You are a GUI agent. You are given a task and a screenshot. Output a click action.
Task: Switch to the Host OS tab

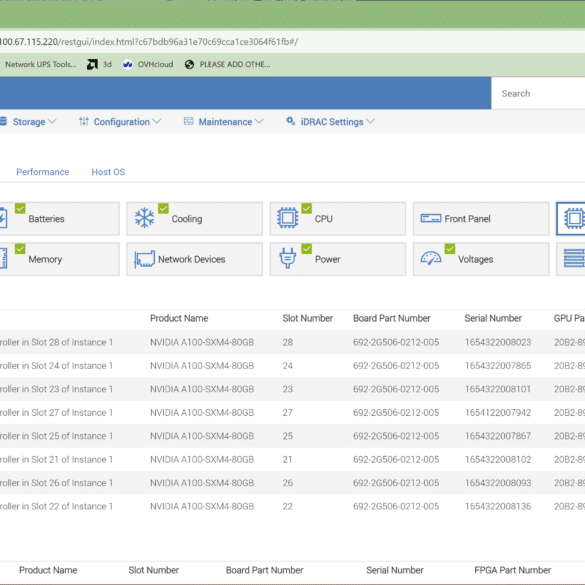108,172
